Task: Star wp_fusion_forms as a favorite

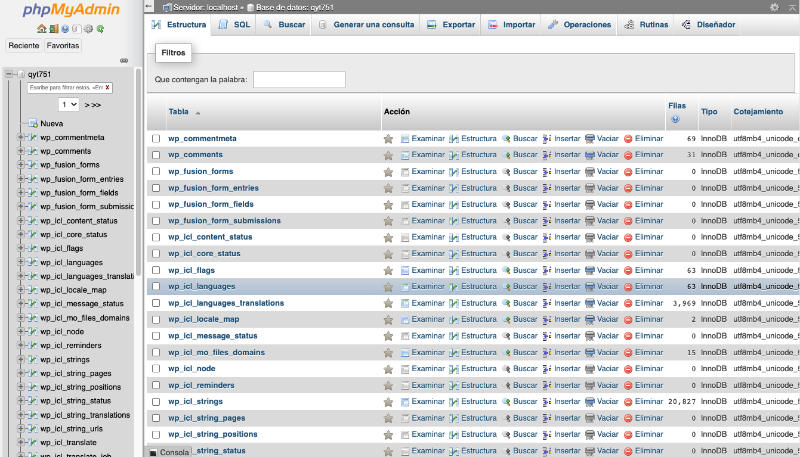Action: (388, 172)
